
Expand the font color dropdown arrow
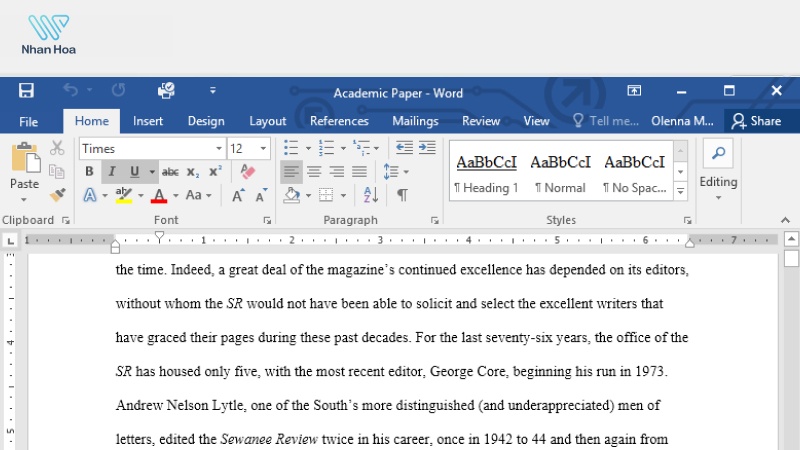coord(176,195)
